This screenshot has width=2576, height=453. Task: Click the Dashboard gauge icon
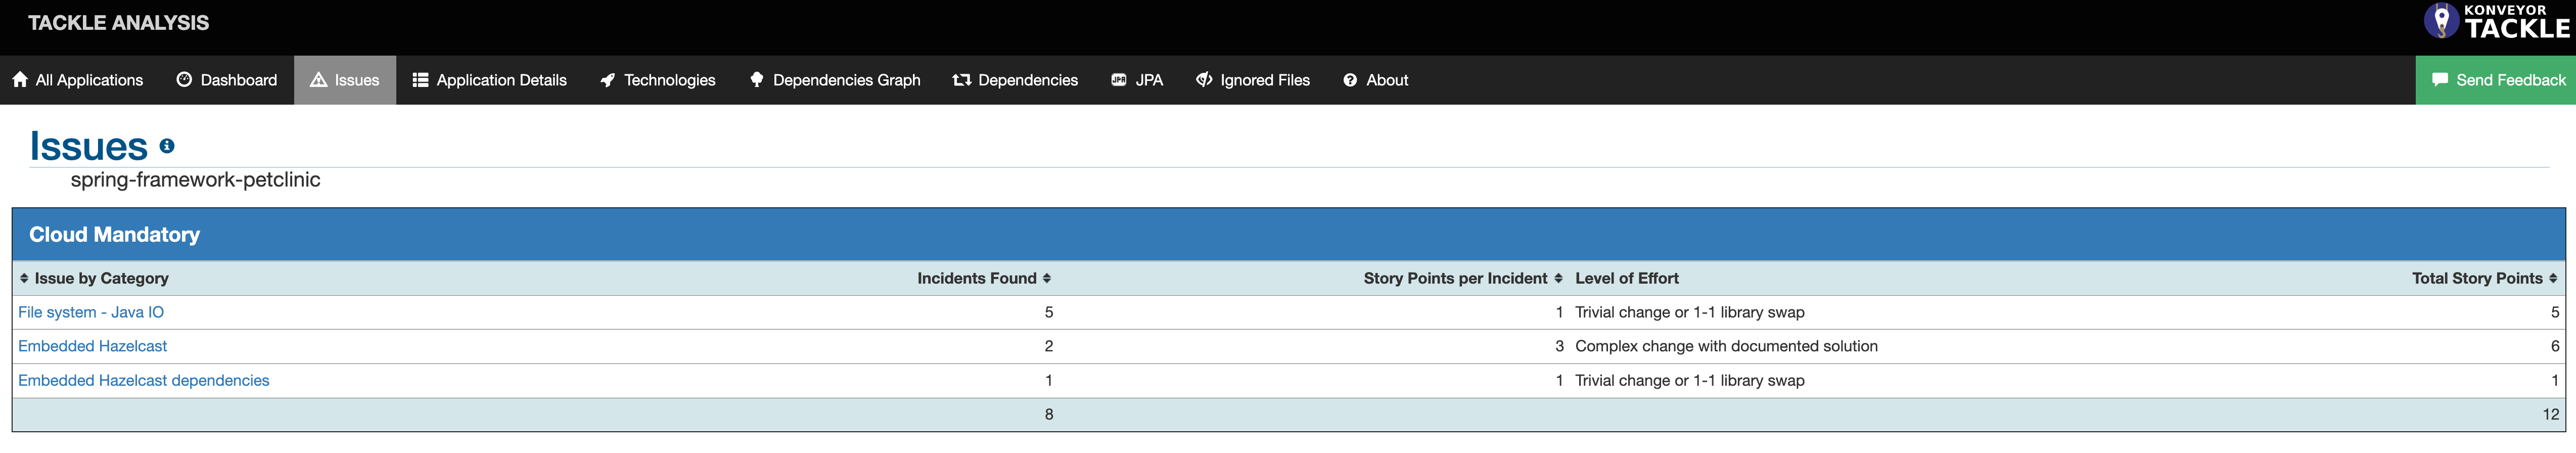[184, 80]
